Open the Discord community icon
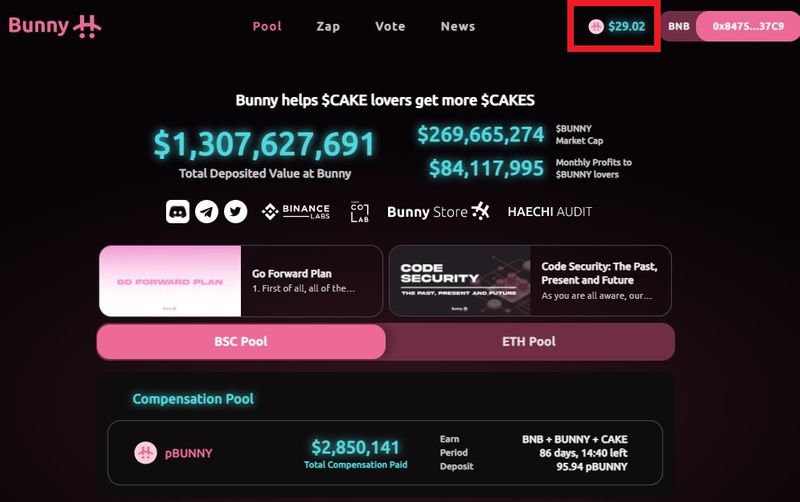The image size is (800, 502). [x=178, y=211]
